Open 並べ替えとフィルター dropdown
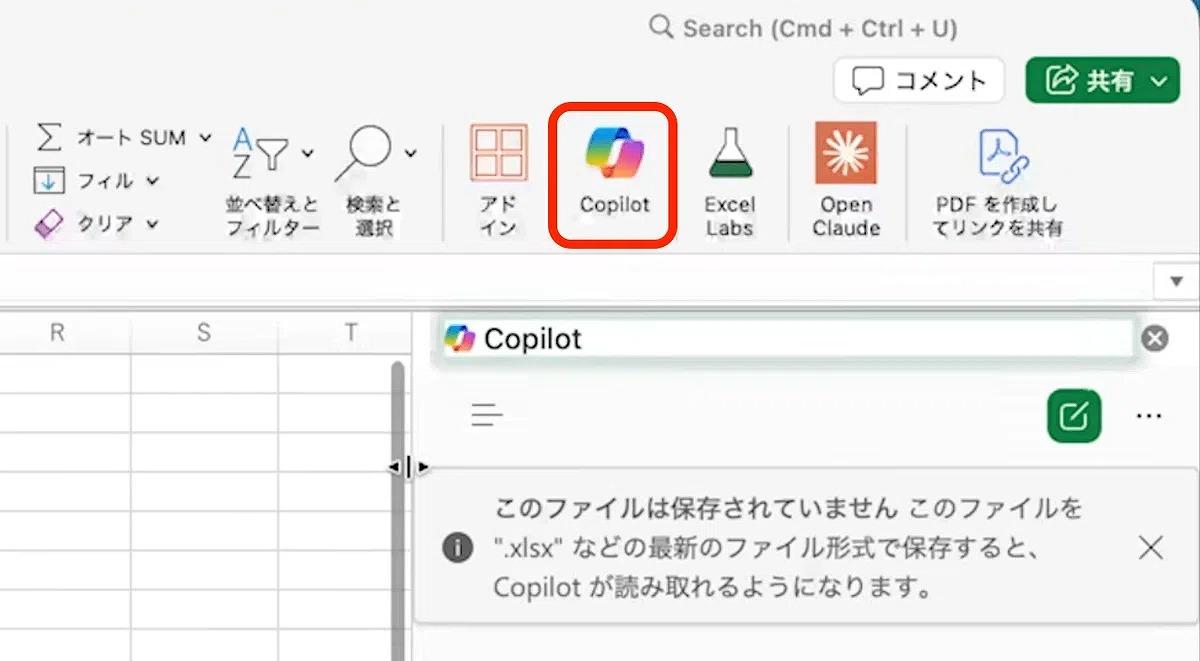 point(307,153)
